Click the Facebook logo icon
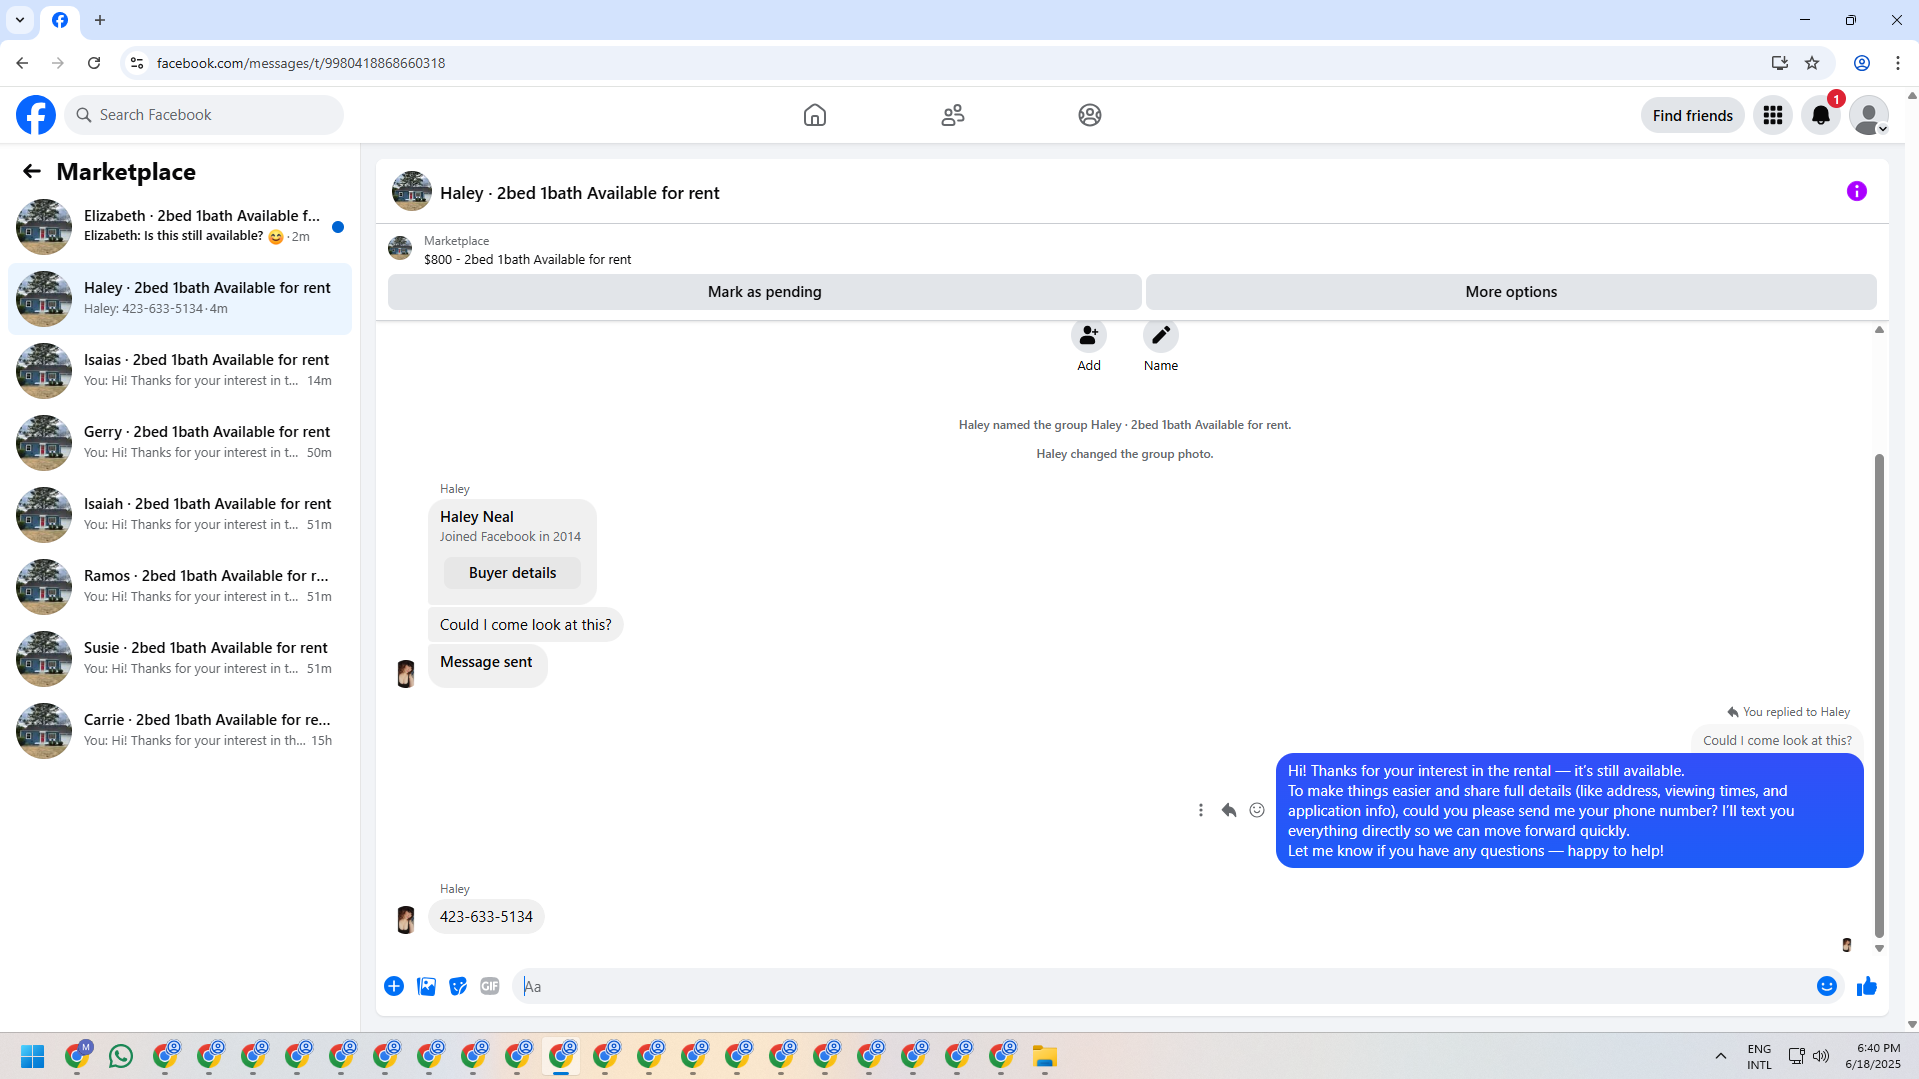Screen dimensions: 1919x1079 click(36, 115)
